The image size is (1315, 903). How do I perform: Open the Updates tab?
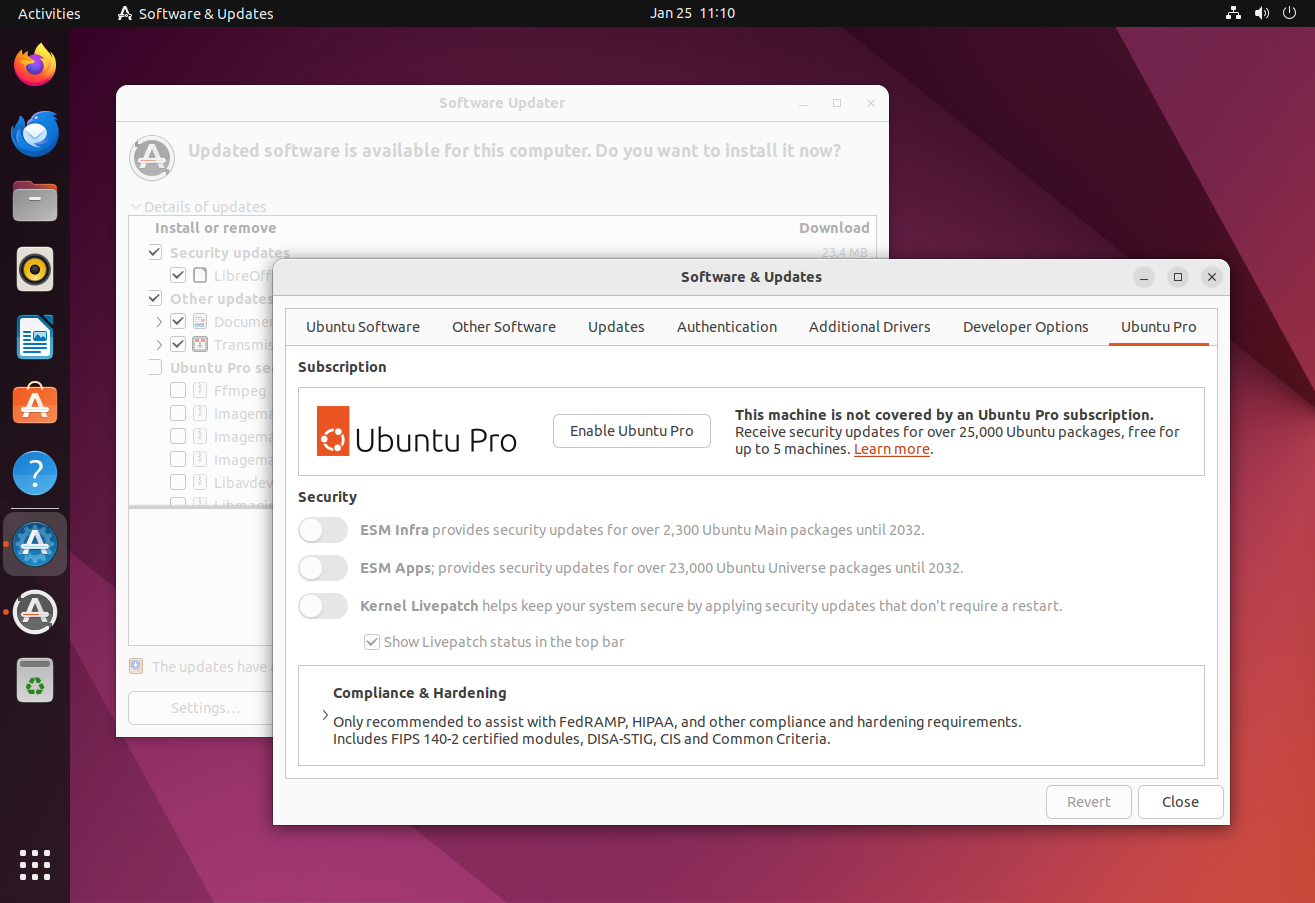coord(616,327)
